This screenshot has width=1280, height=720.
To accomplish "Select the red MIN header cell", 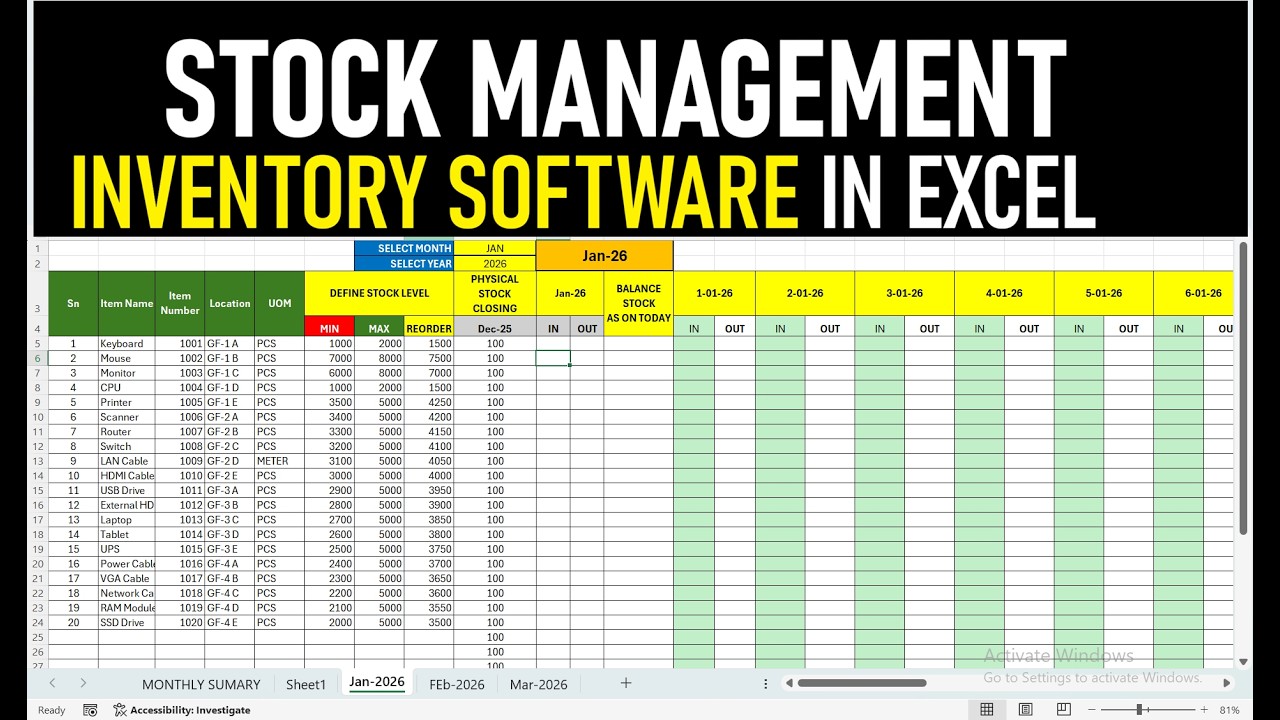I will click(x=329, y=328).
